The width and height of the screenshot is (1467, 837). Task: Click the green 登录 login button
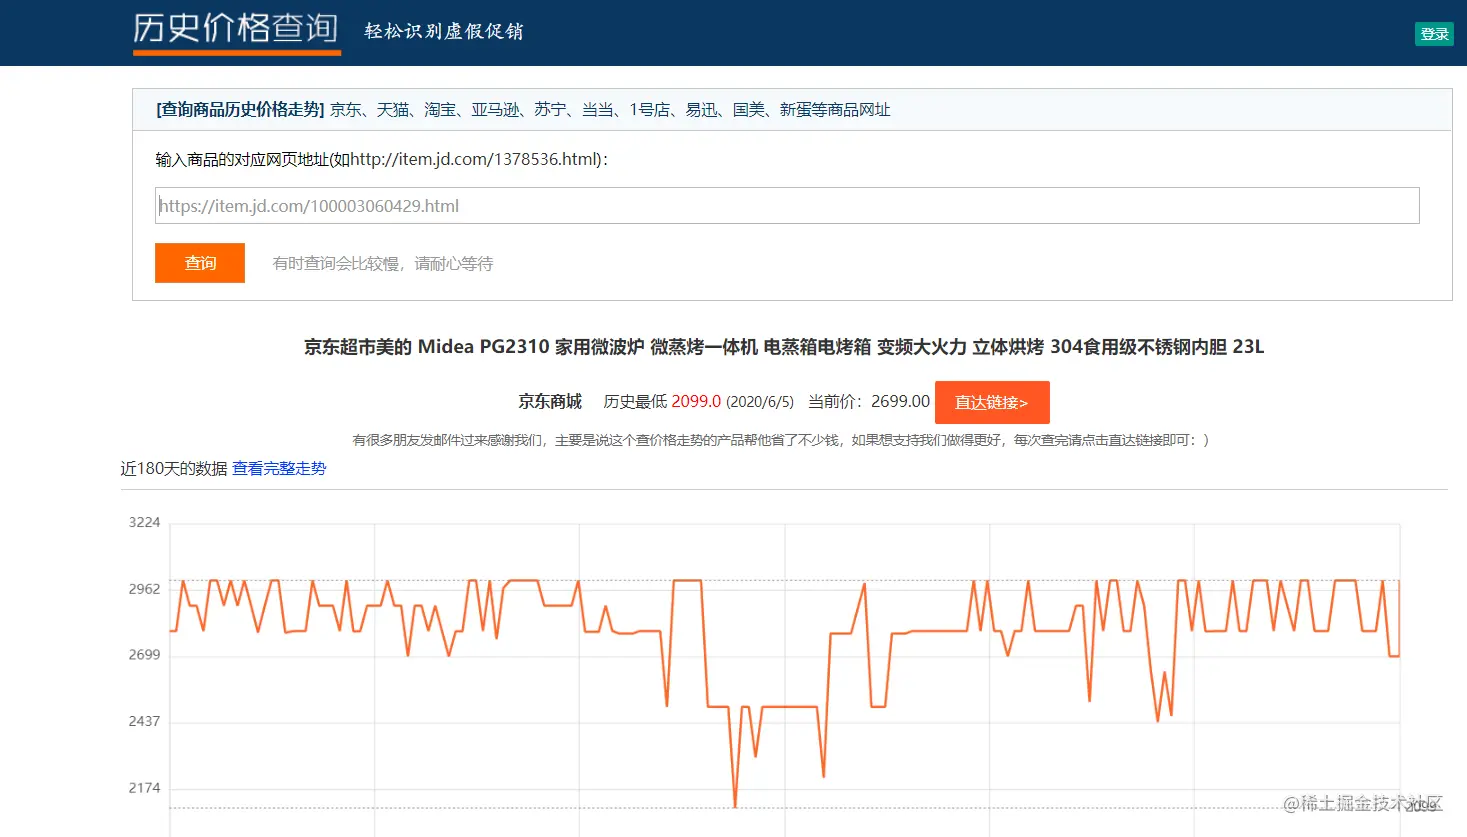1434,34
